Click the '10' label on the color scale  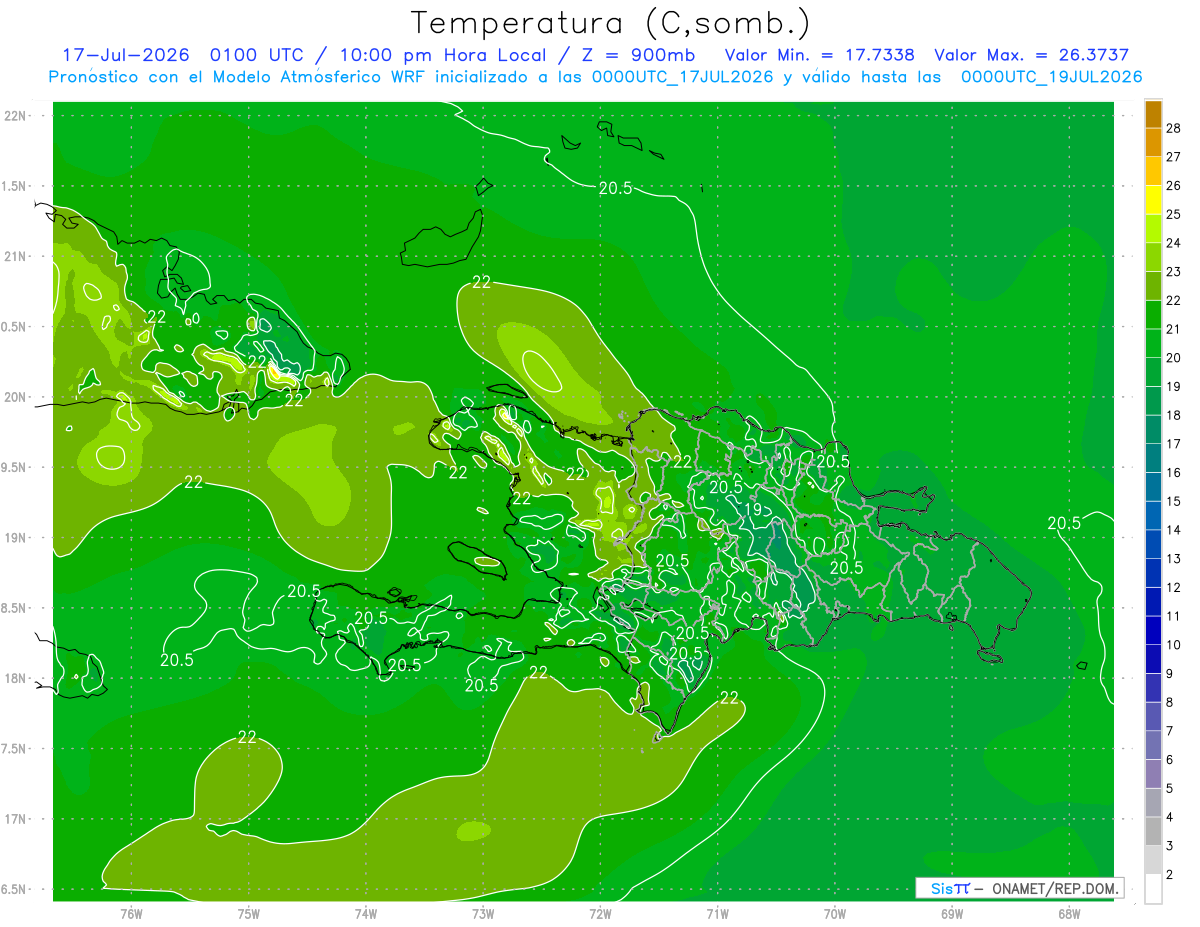click(1174, 645)
